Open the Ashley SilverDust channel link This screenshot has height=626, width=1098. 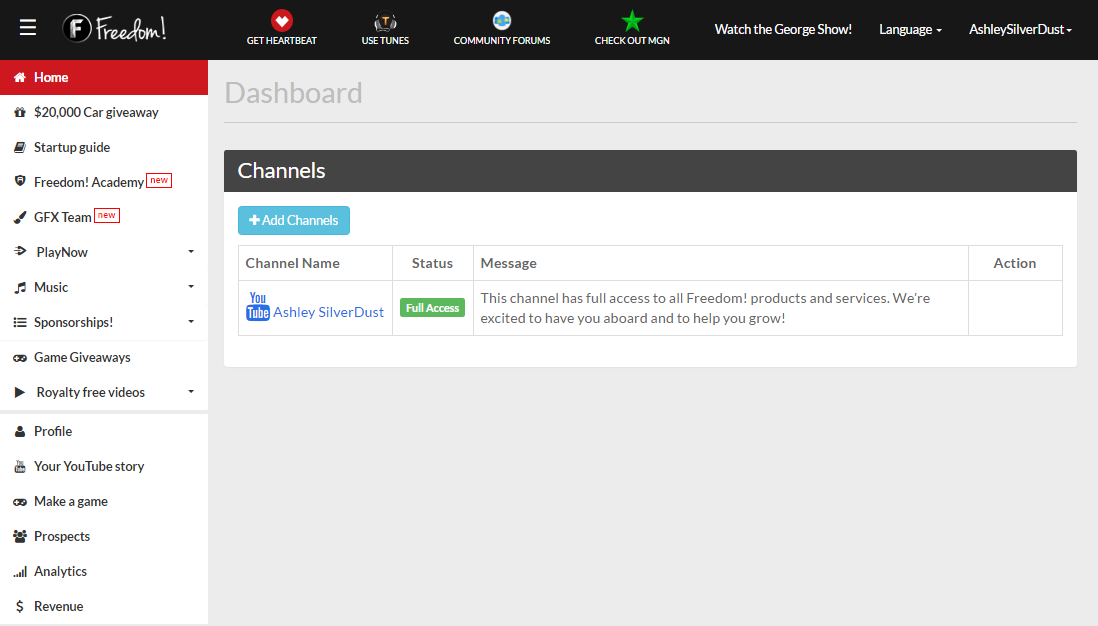point(328,312)
